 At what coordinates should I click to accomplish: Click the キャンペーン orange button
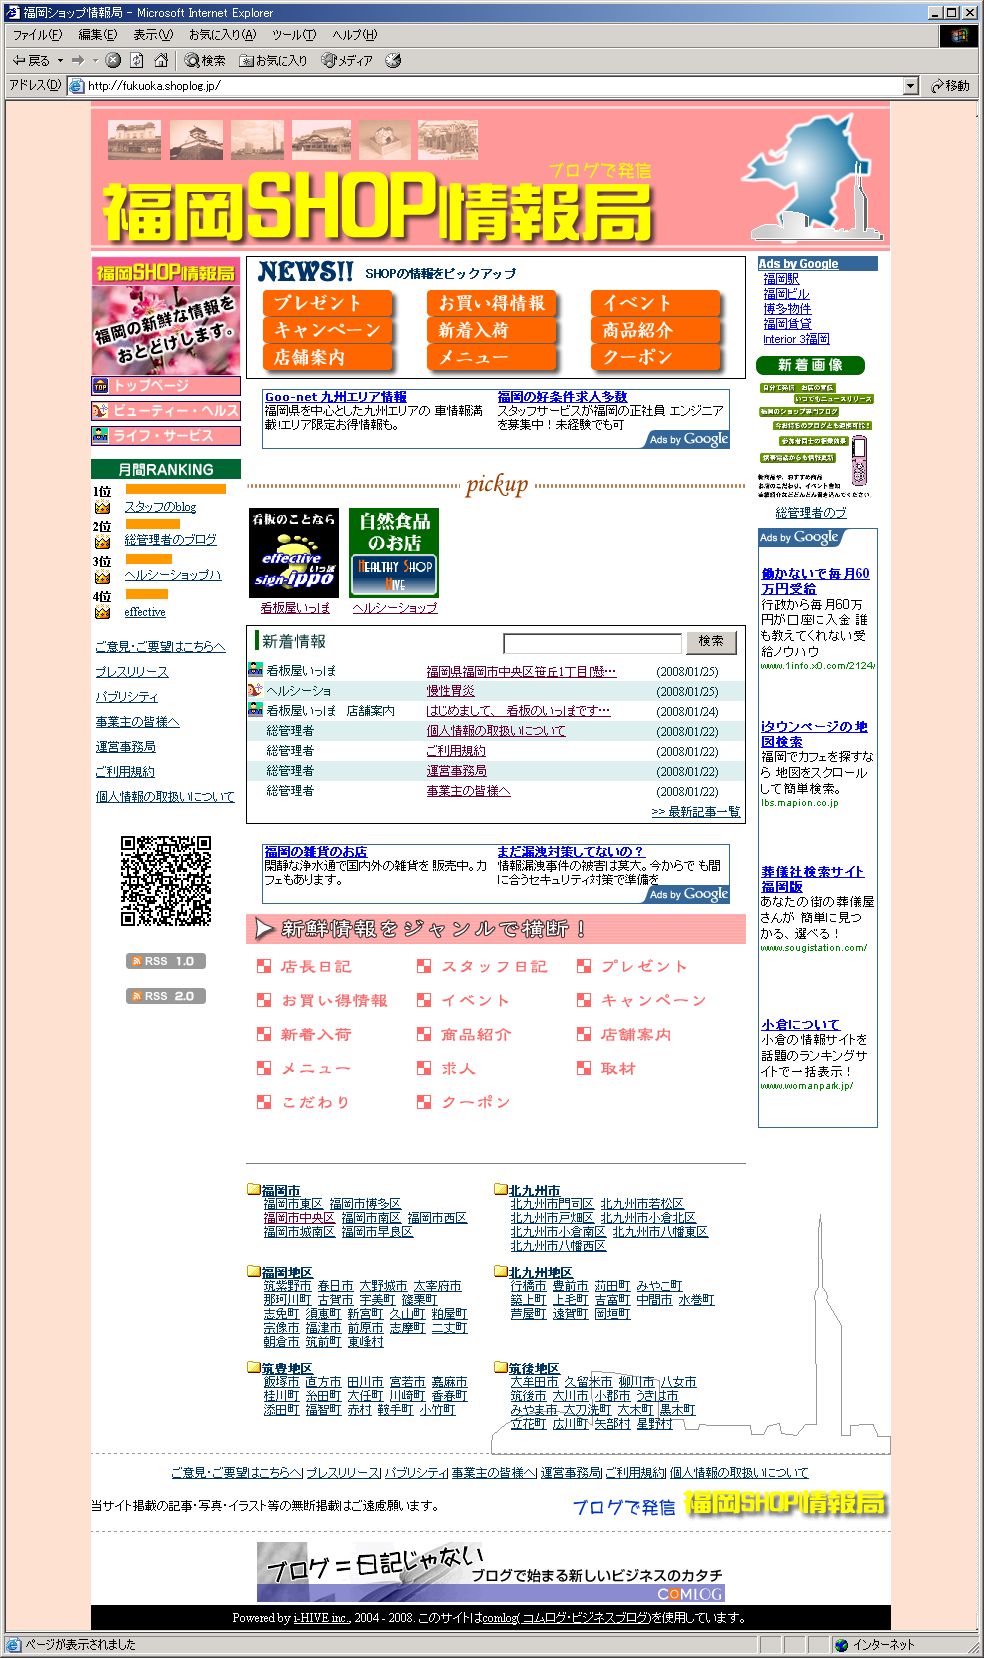328,330
